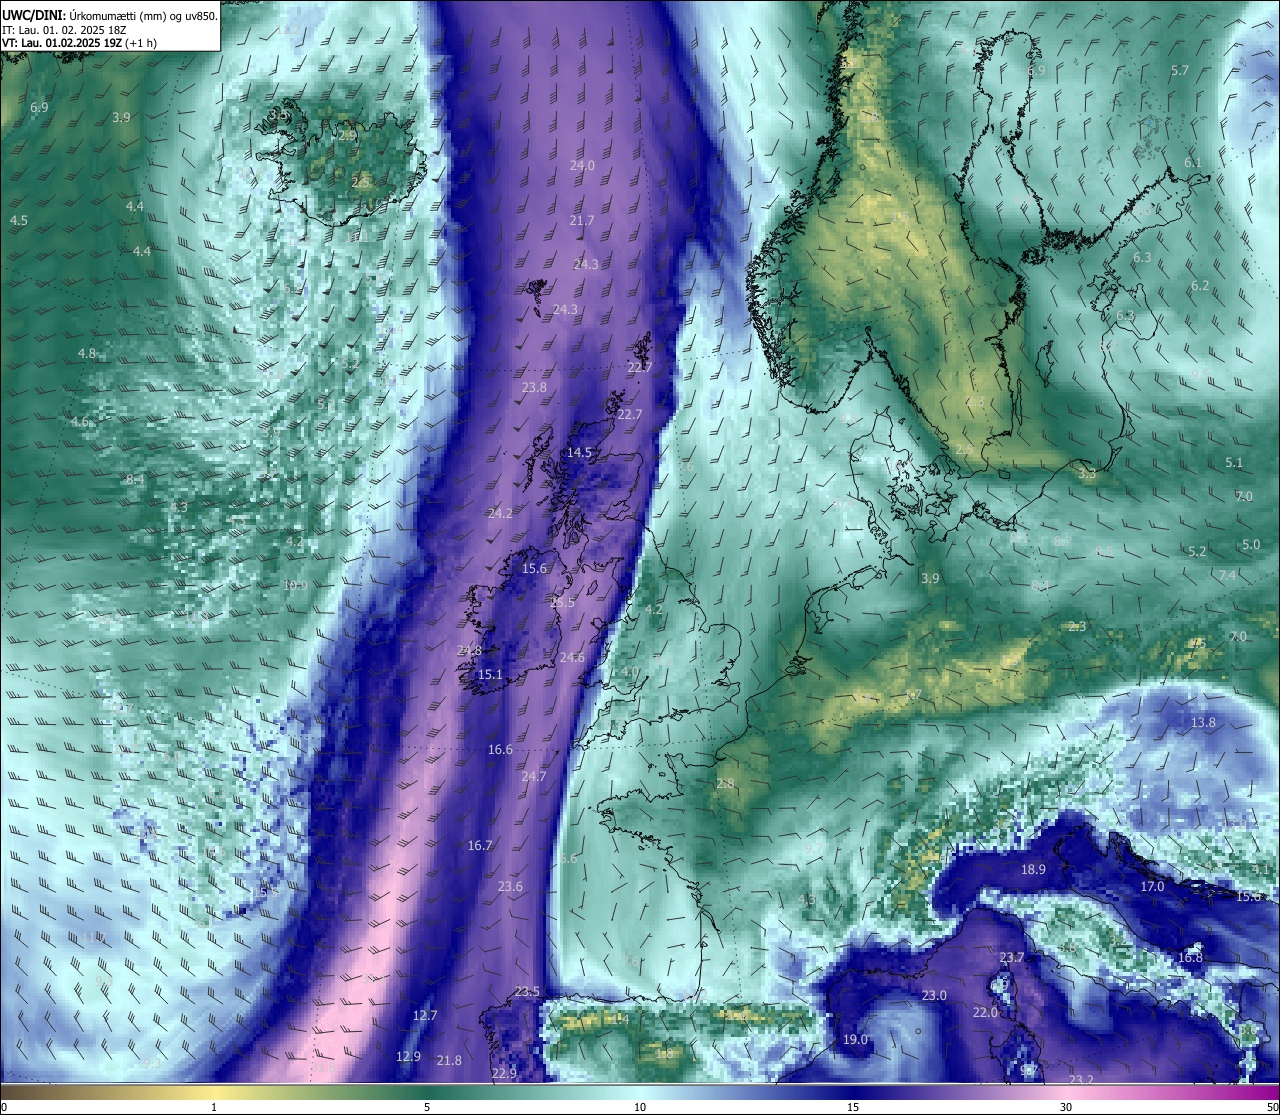Click the 14.5 value over Scotland

(579, 452)
